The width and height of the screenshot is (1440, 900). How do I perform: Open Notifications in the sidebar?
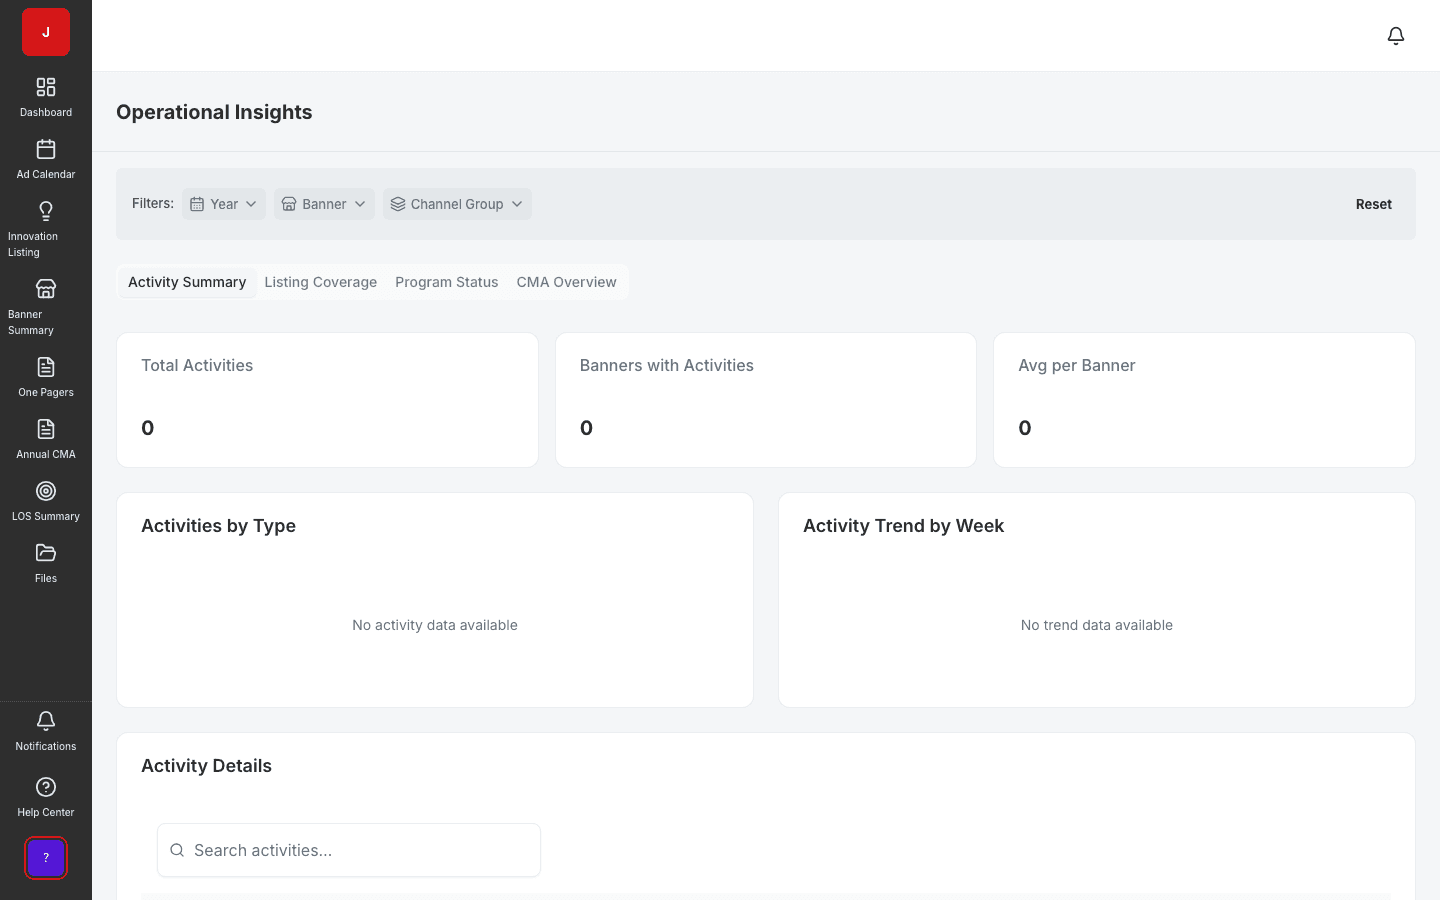coord(46,732)
